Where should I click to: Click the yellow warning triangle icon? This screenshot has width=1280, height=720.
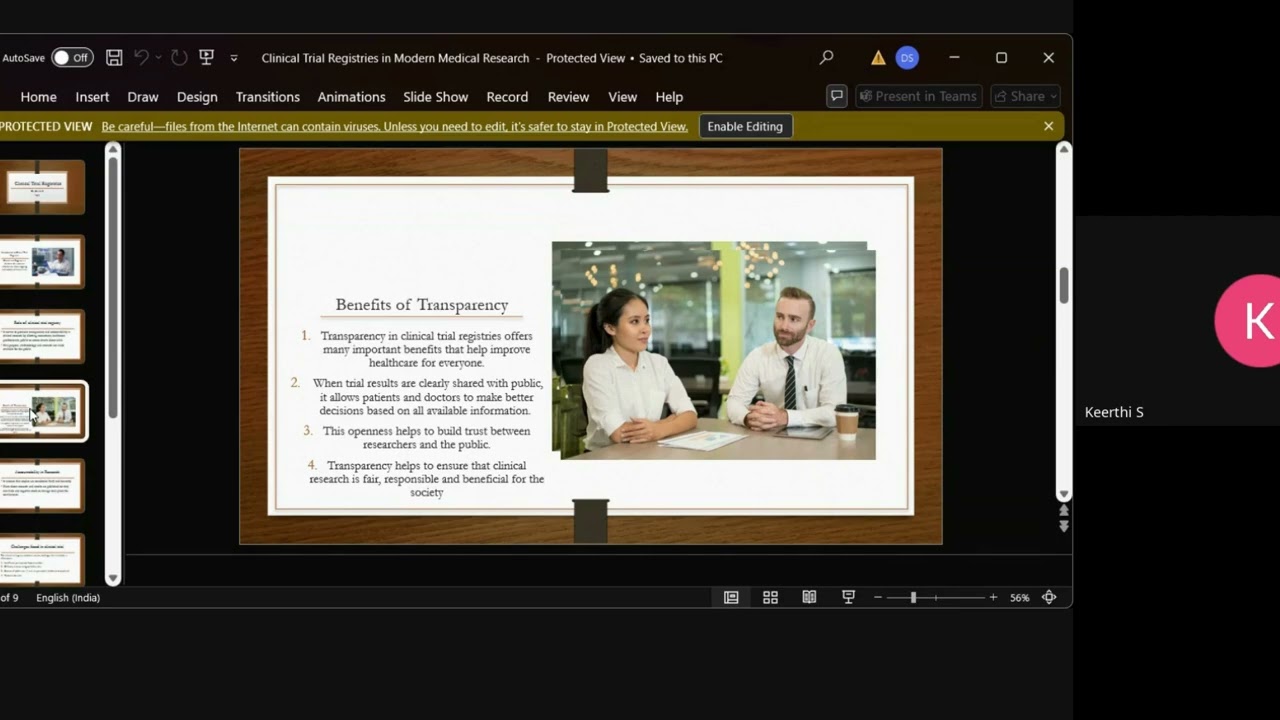pyautogui.click(x=878, y=58)
